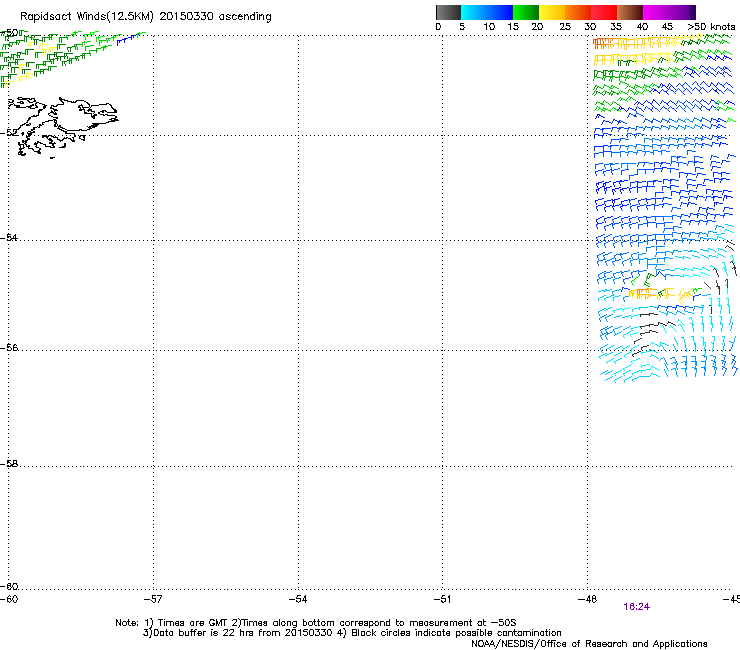This screenshot has width=740, height=650.
Task: Click the '>50 knots' legend label
Action: (711, 27)
